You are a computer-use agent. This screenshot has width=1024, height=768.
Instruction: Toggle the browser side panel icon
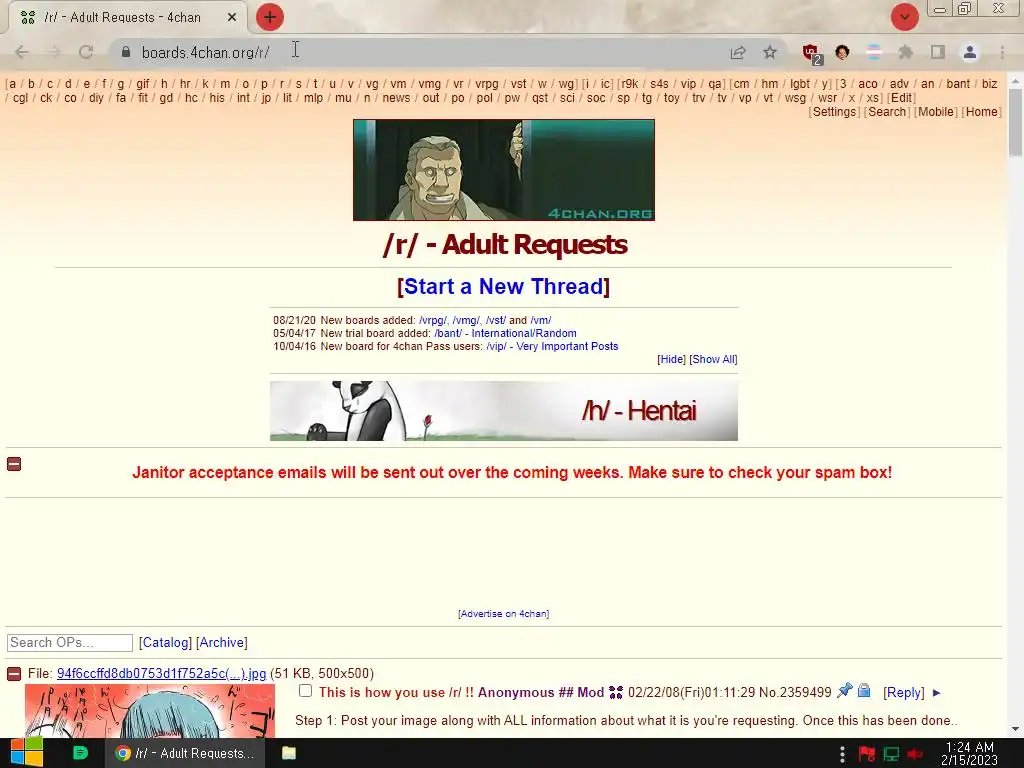click(x=938, y=52)
